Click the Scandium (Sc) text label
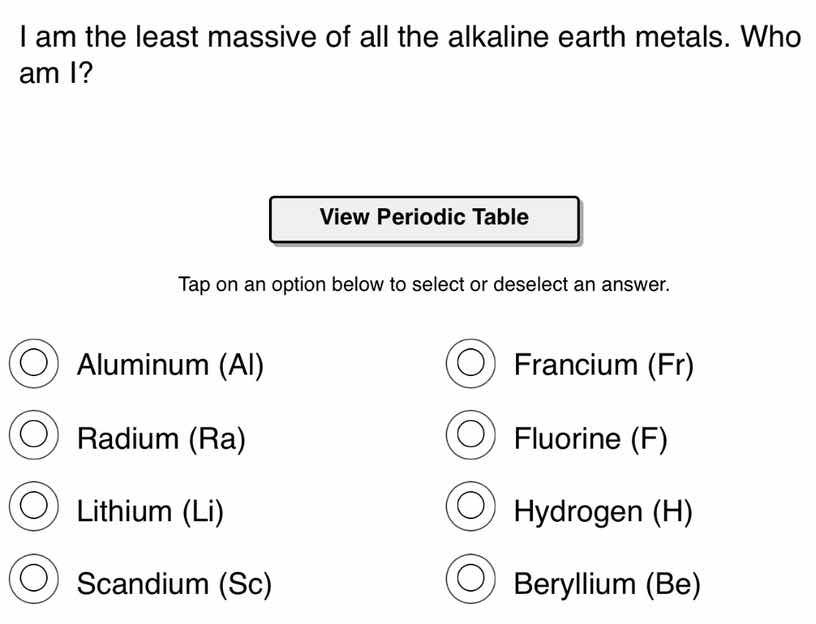 (173, 582)
